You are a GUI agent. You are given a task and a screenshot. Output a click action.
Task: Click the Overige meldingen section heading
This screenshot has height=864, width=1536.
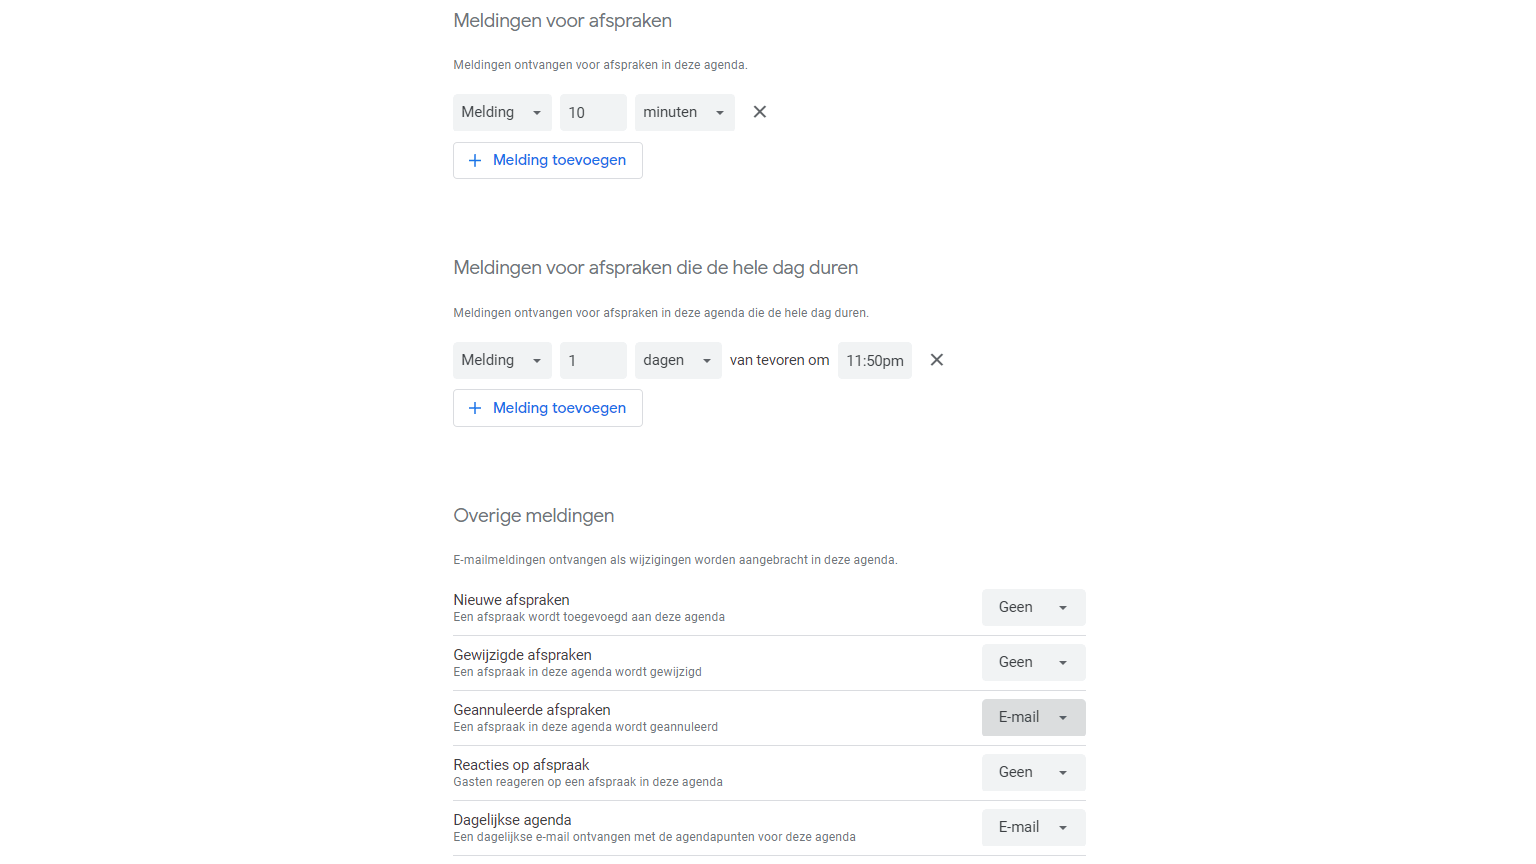(534, 516)
